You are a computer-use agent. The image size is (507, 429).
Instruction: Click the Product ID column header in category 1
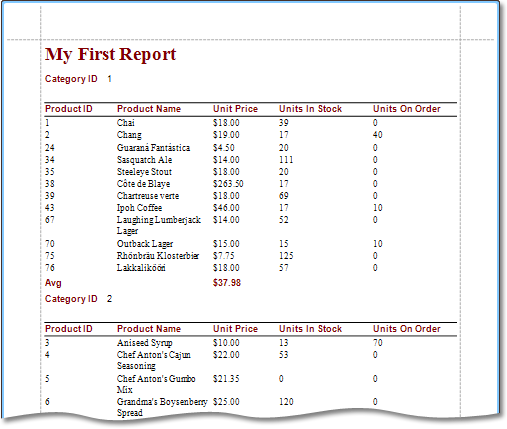coord(69,109)
